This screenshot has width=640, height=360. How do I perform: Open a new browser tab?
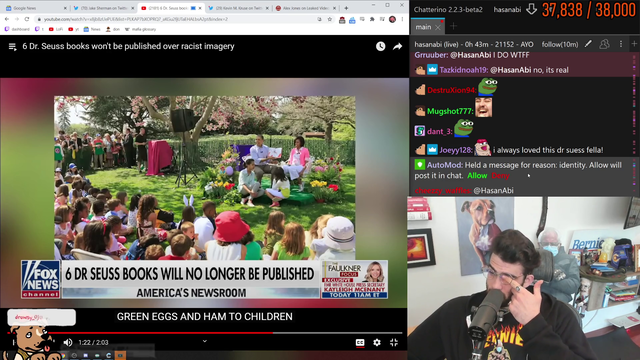point(346,8)
